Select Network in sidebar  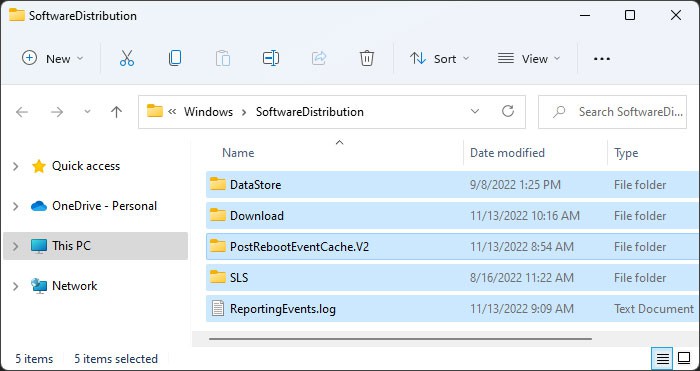click(75, 285)
